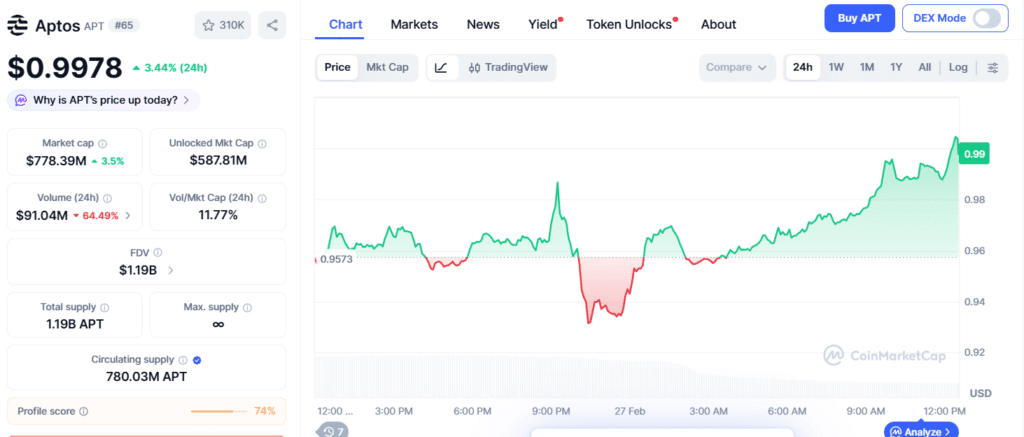
Task: Switch to TradingView candlestick chart
Action: 508,67
